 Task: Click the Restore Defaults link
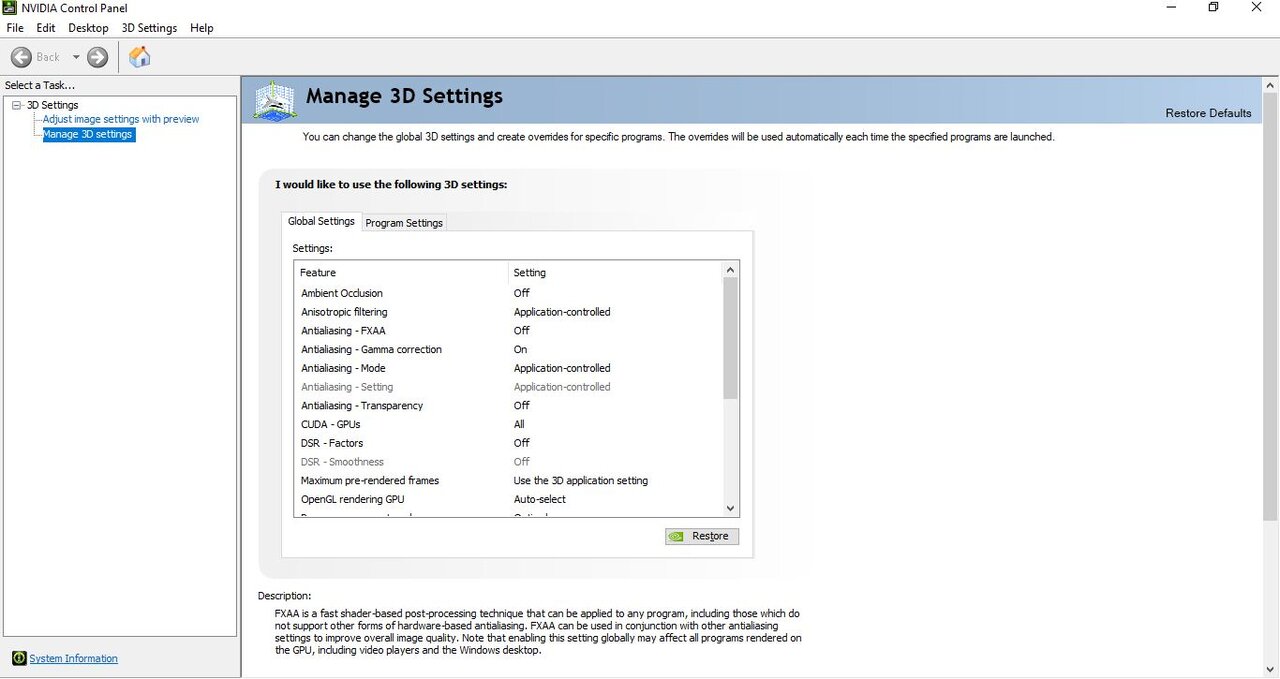tap(1208, 113)
